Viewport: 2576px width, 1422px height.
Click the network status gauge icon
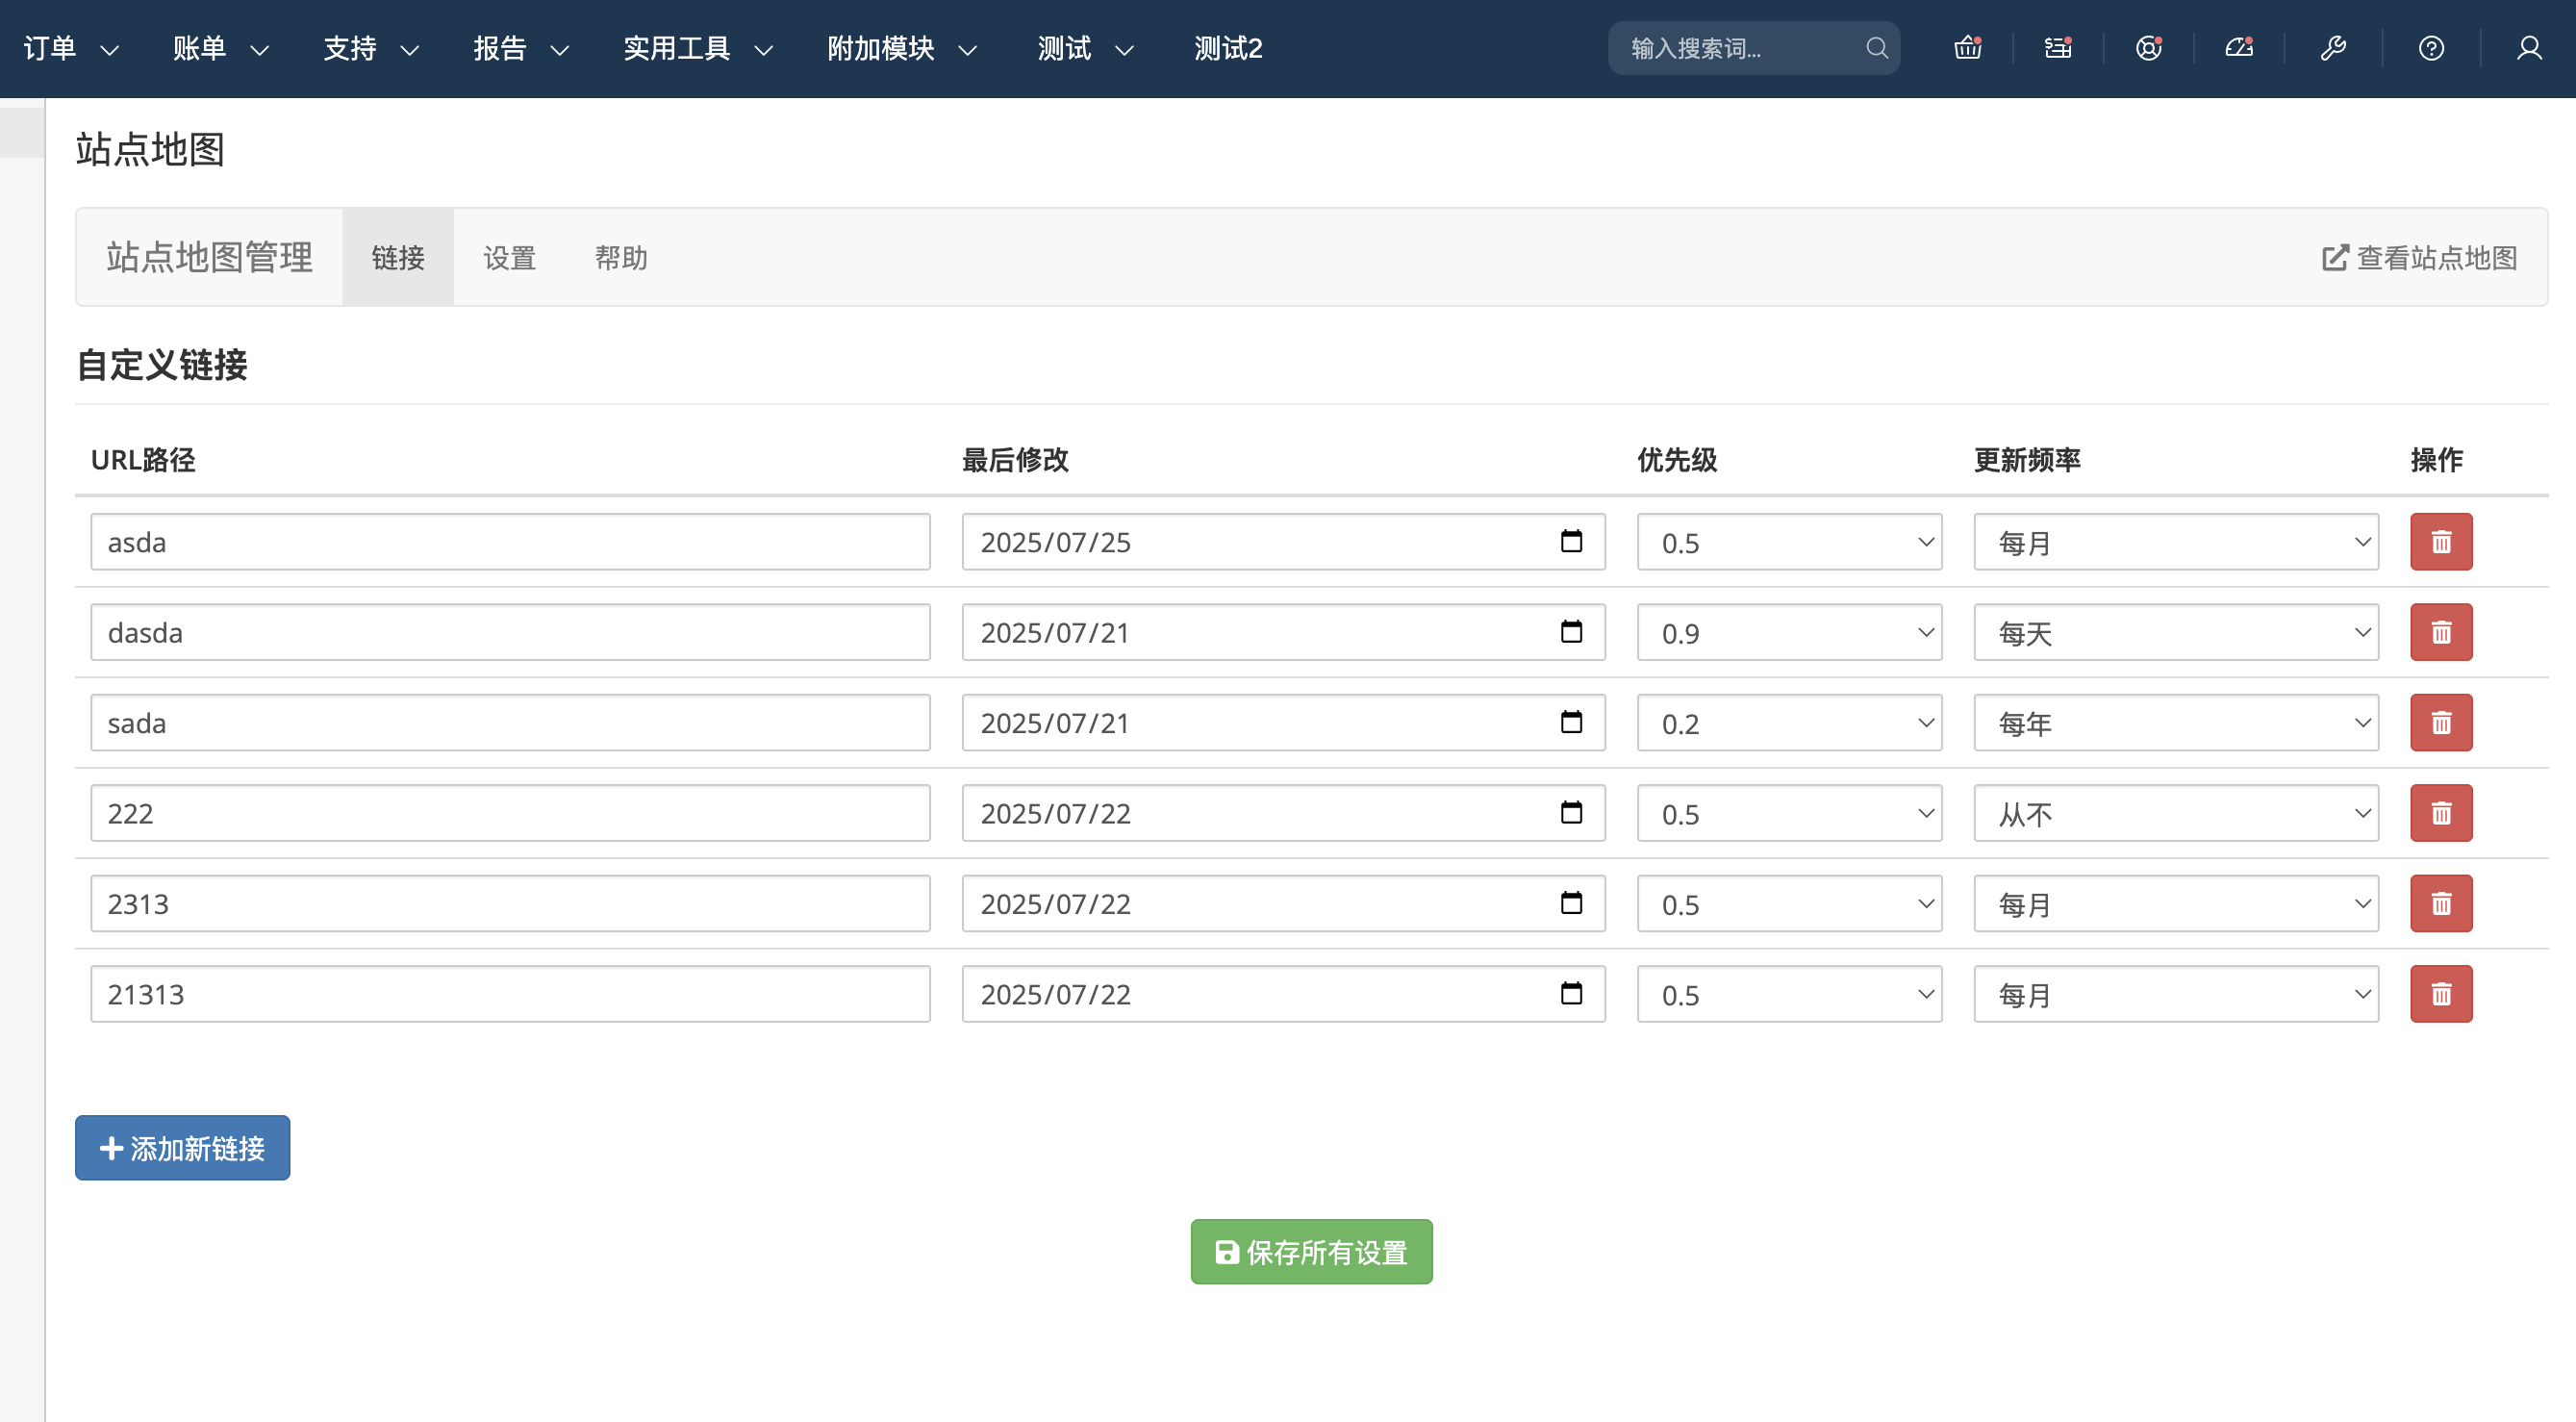pos(2239,47)
